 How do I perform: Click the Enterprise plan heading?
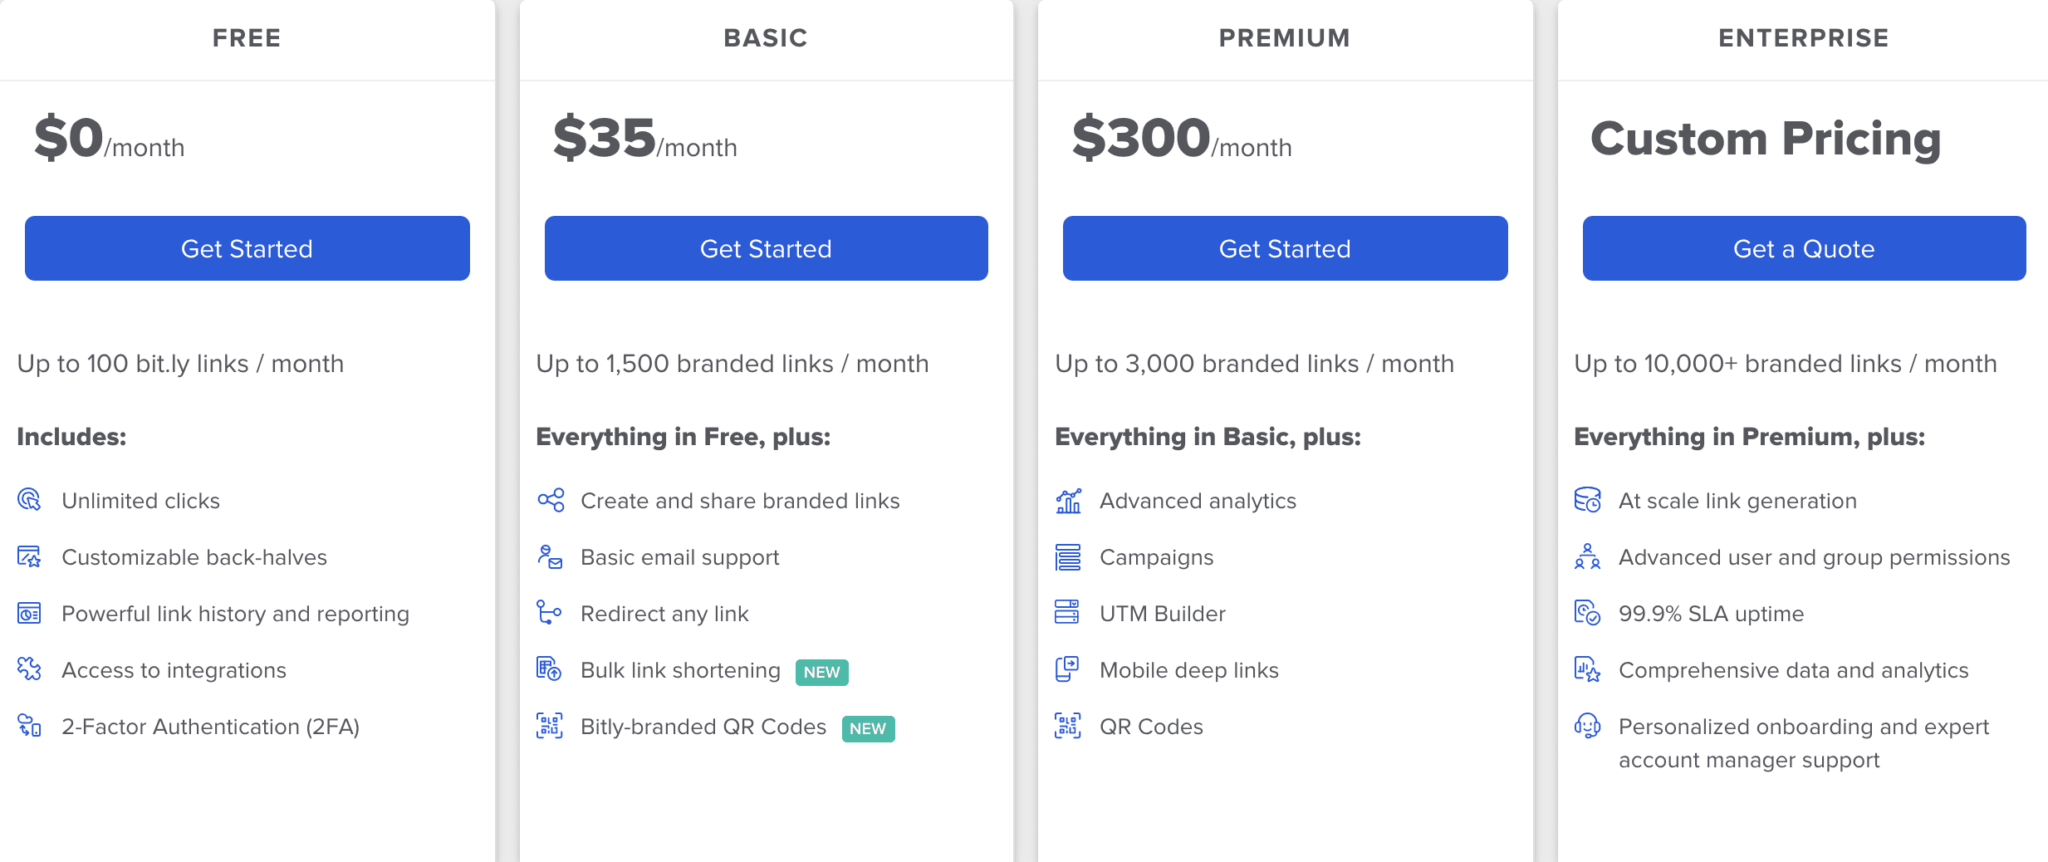1804,38
